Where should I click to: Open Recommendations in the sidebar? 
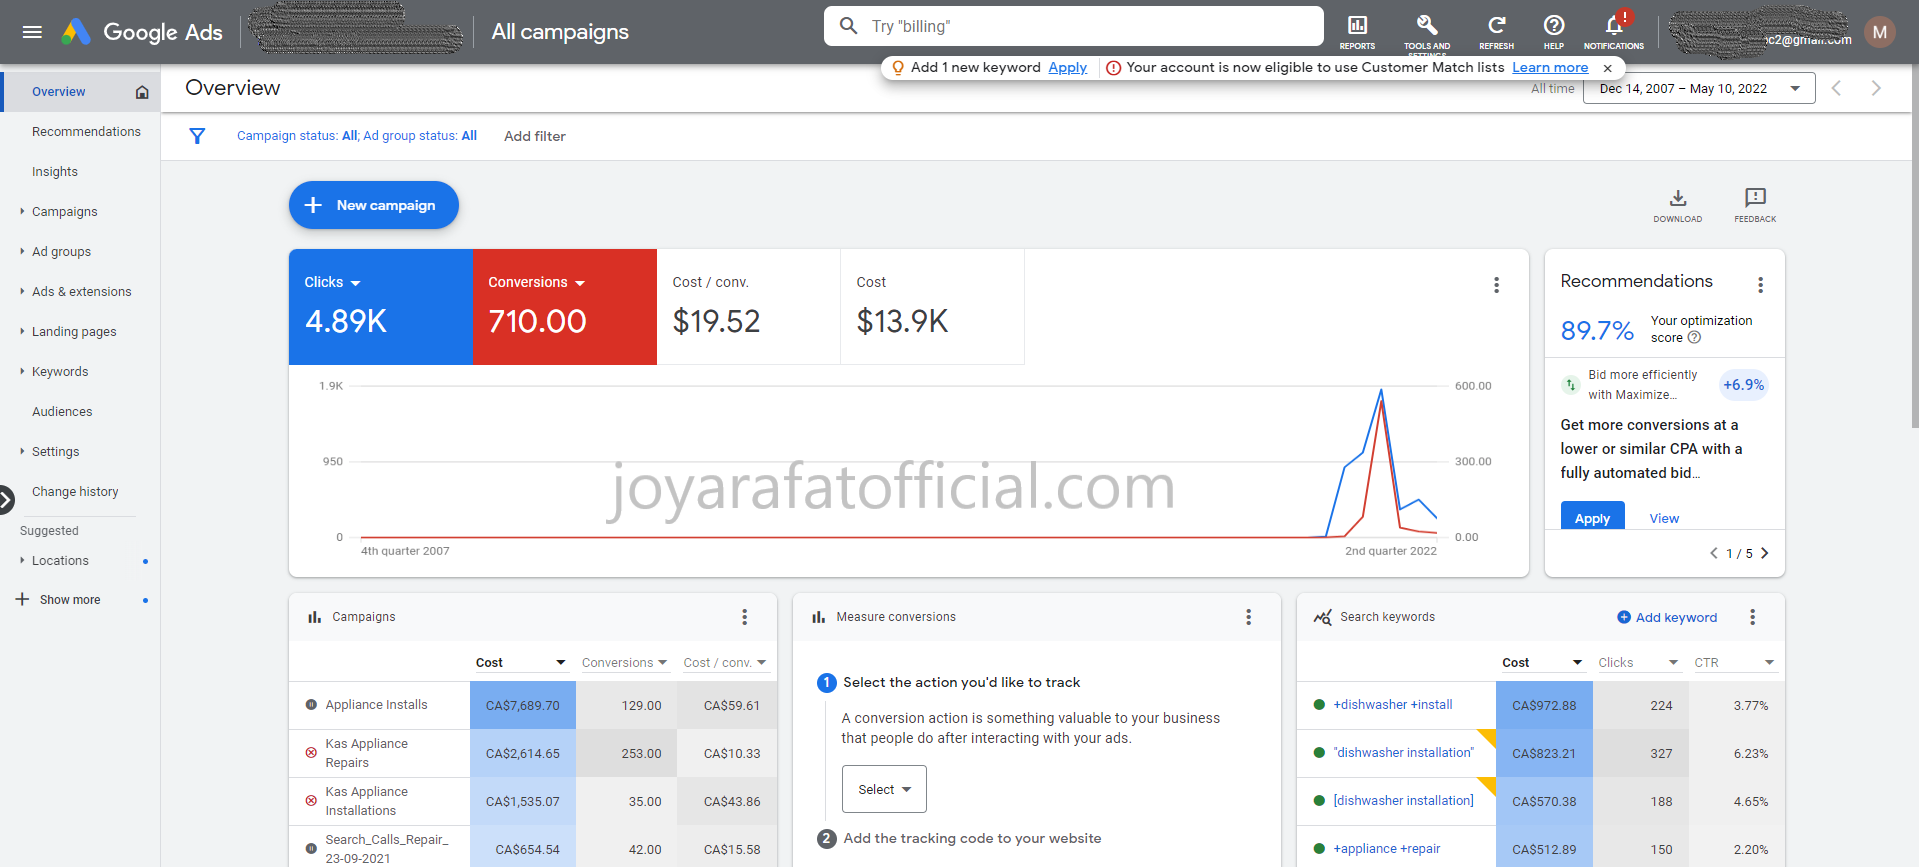tap(86, 132)
